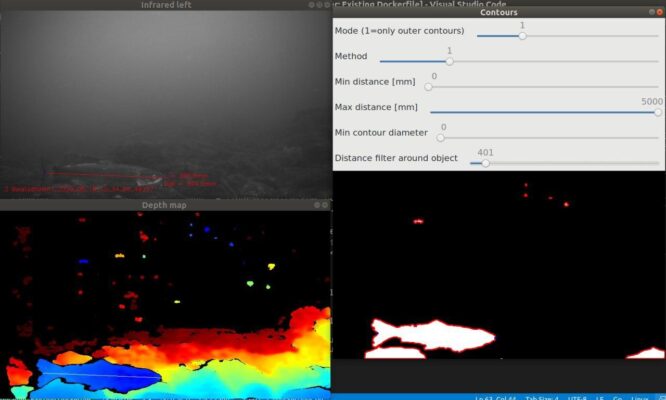Click the 401 value above Distance filter

(x=485, y=152)
